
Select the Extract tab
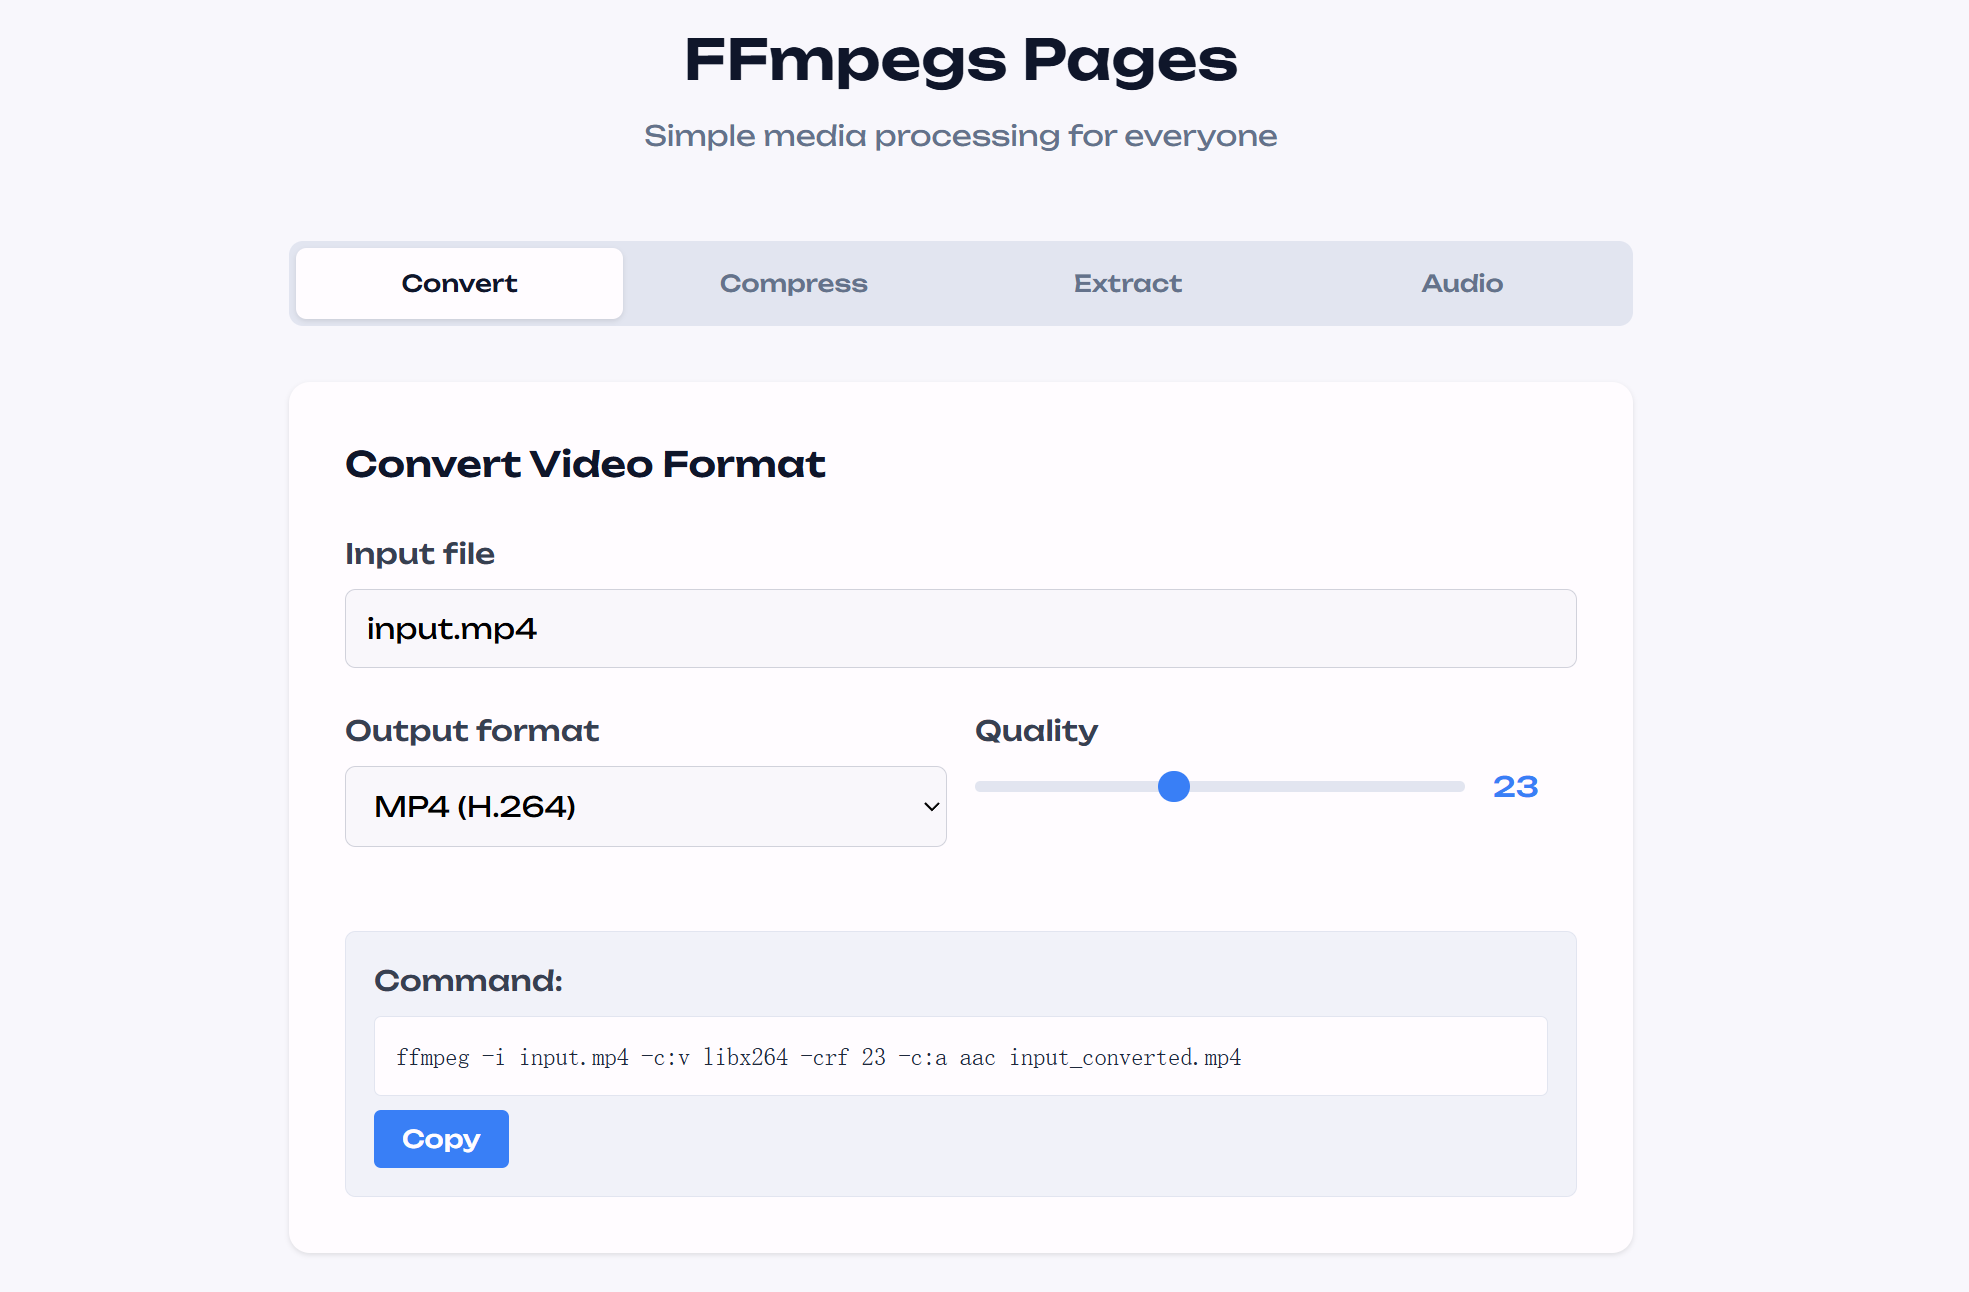1127,283
